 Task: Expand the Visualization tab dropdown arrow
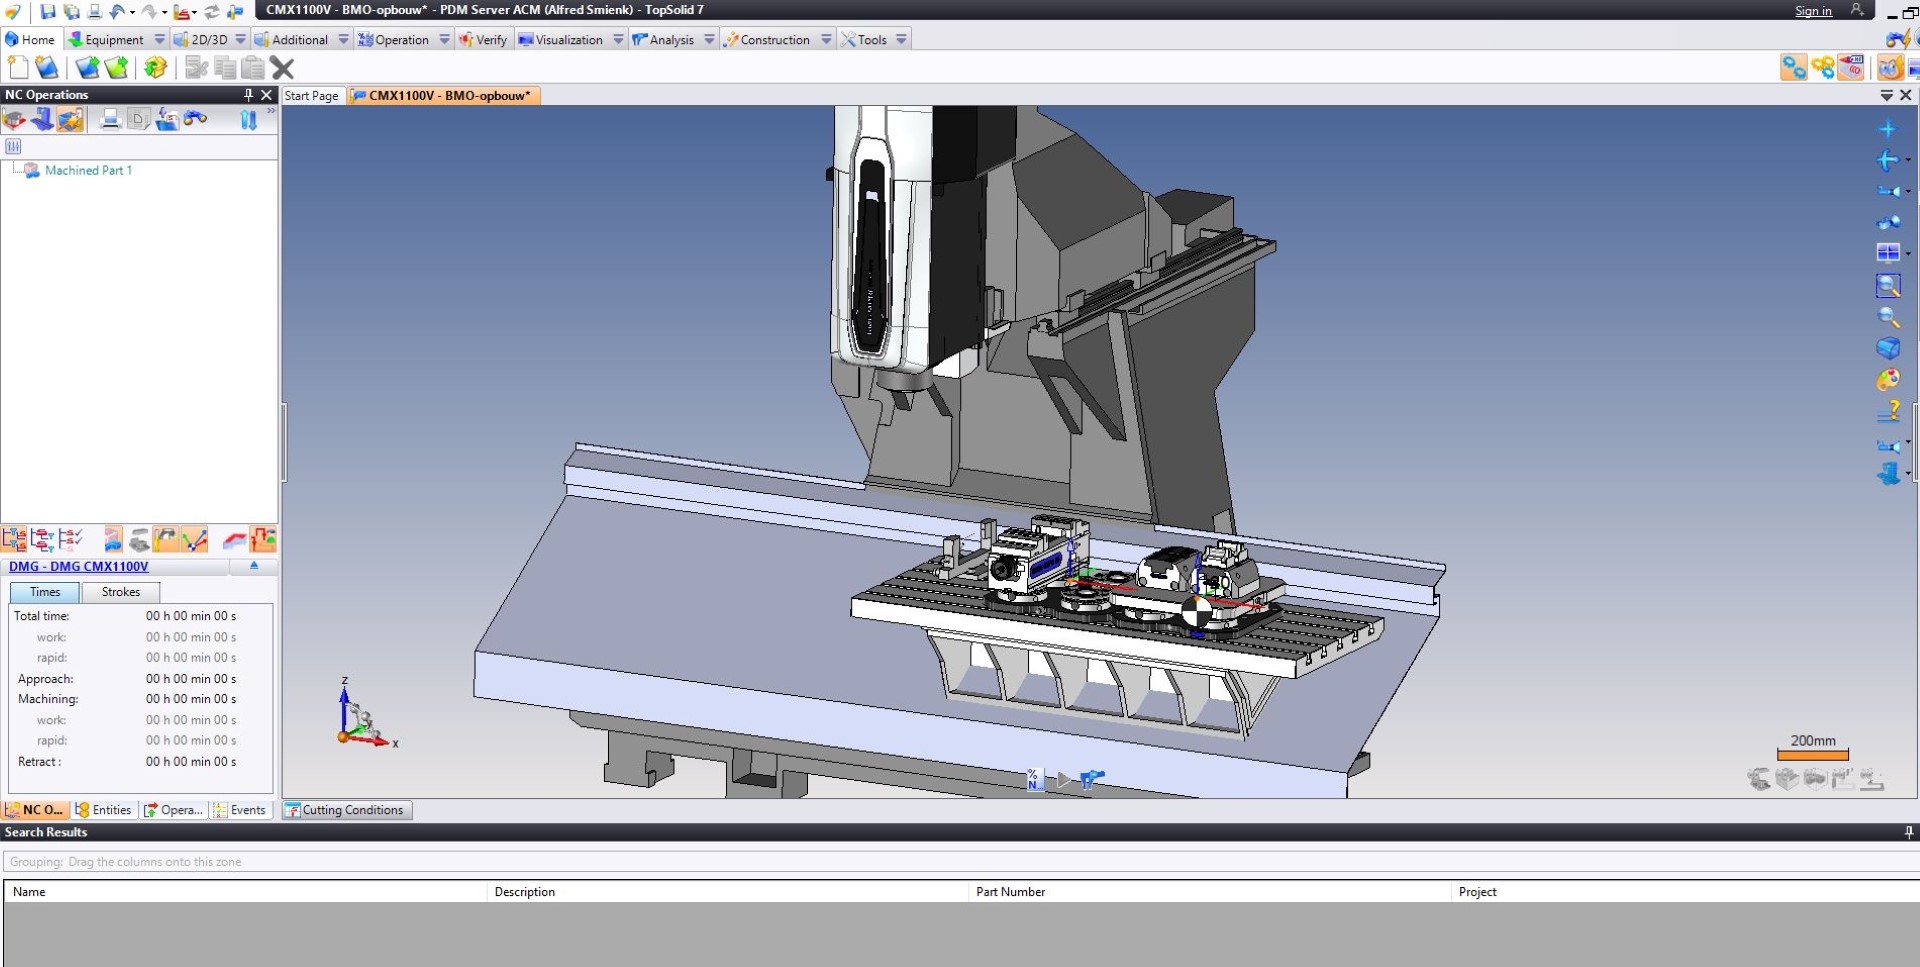(618, 40)
